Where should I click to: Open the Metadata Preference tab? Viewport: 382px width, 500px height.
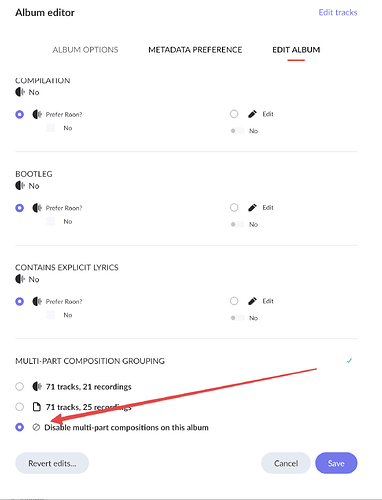pos(195,50)
